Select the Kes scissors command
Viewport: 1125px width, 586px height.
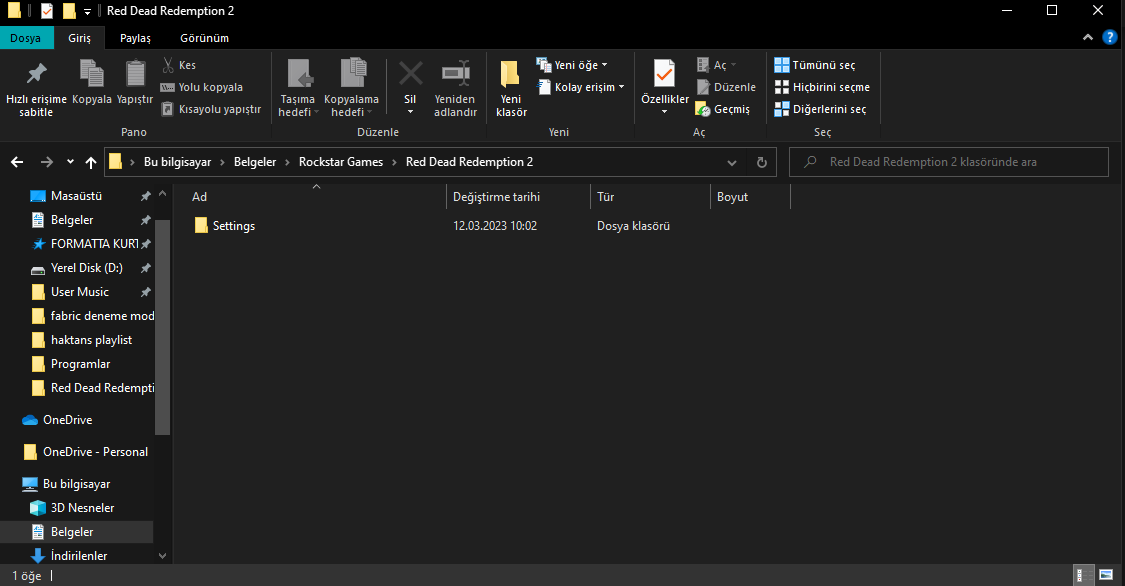(x=179, y=65)
